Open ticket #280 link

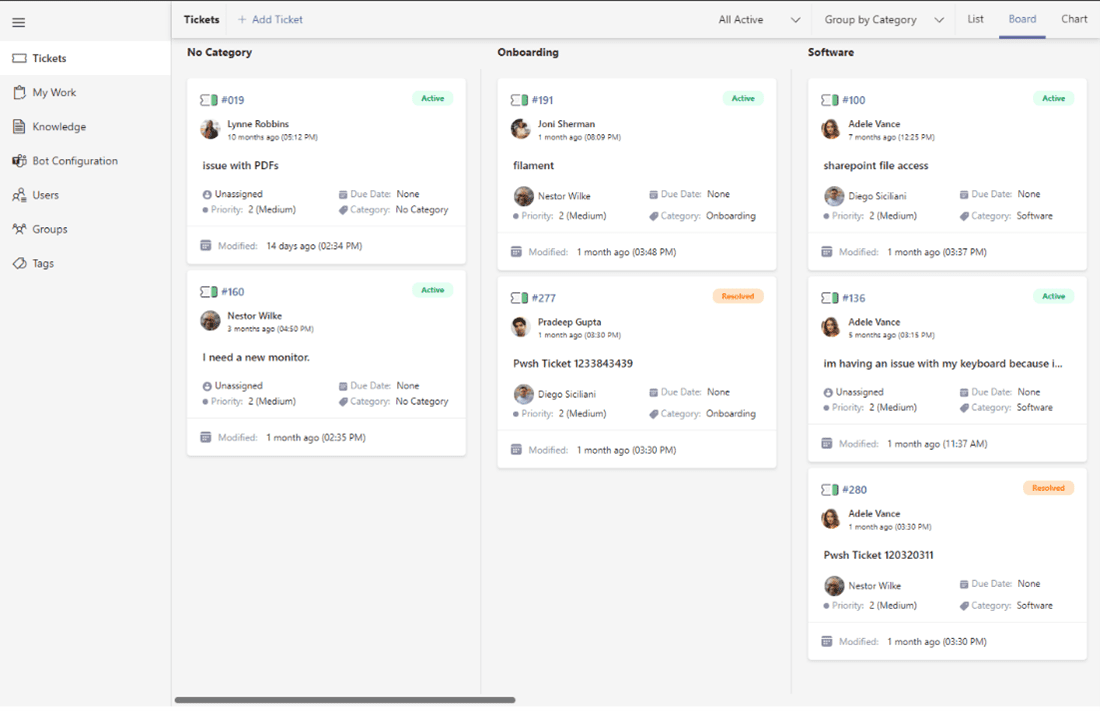854,490
